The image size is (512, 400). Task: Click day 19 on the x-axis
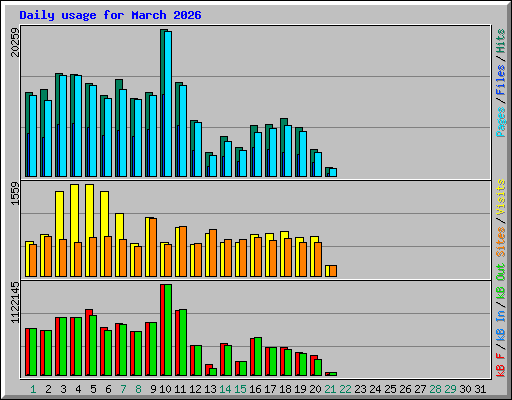pyautogui.click(x=300, y=389)
